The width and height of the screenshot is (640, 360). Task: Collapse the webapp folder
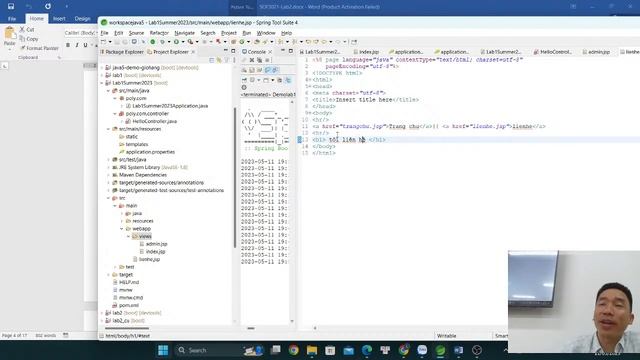coord(122,229)
